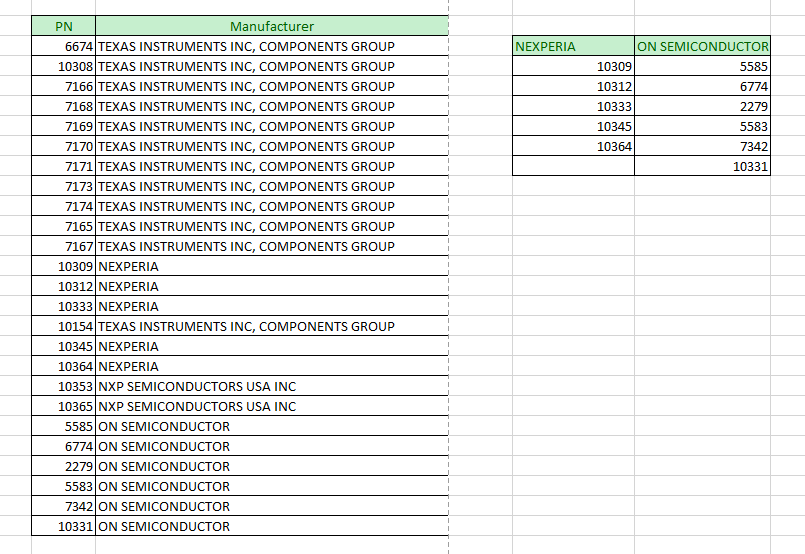Screen dimensions: 805x554
Task: Select PN 10312 in the left table
Action: click(64, 286)
